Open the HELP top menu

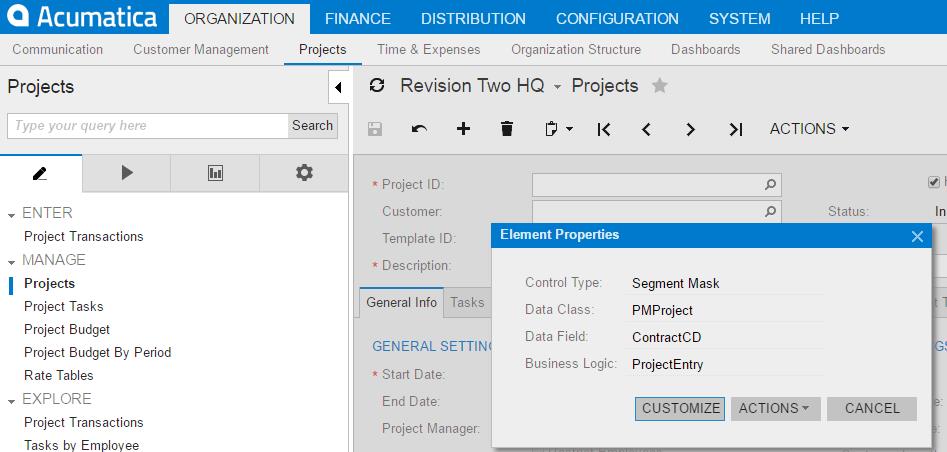pos(819,19)
